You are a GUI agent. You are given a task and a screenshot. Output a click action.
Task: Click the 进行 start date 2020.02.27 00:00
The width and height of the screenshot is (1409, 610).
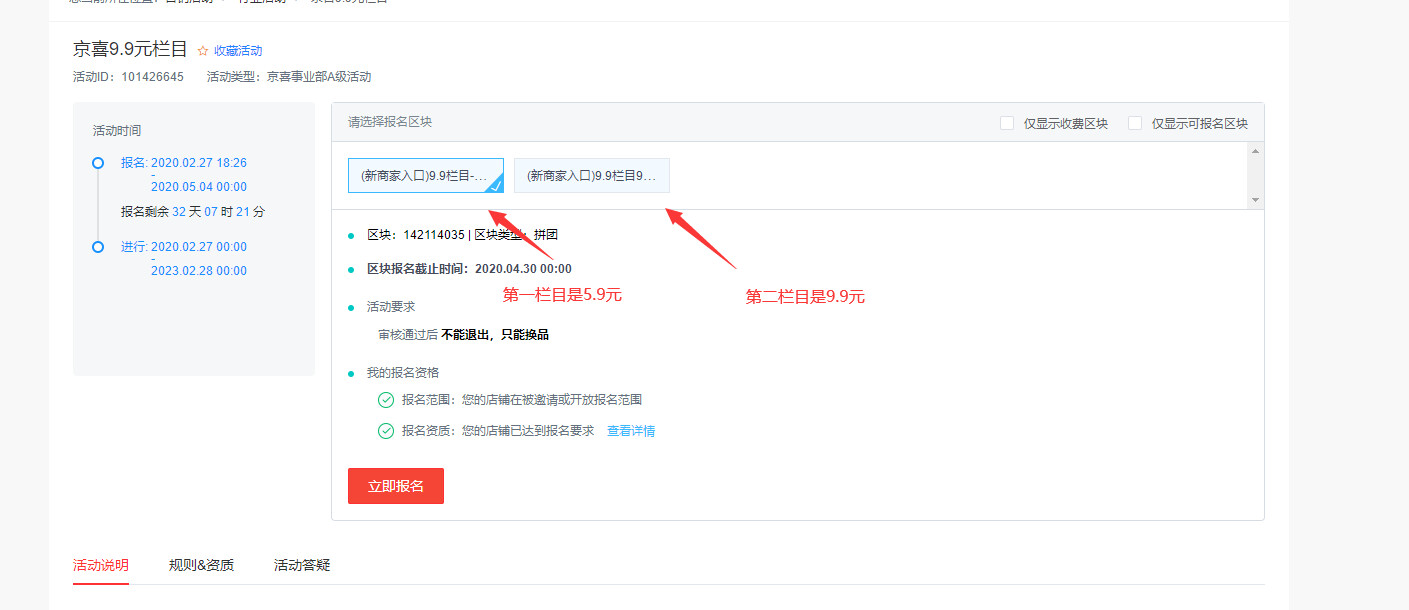tap(199, 247)
